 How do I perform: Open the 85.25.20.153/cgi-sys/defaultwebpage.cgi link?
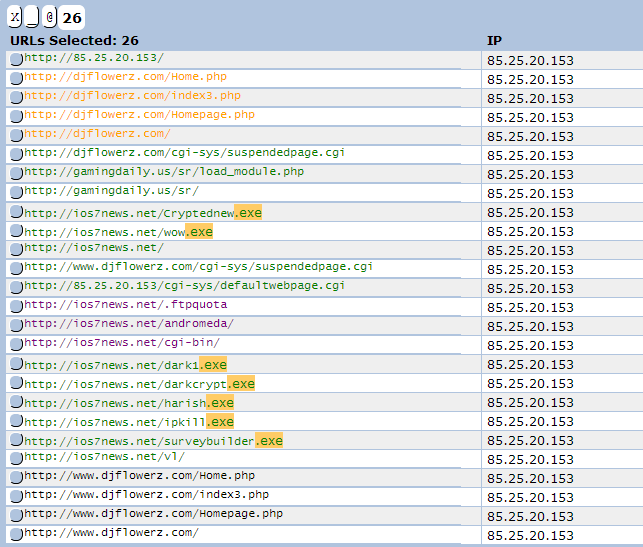184,286
